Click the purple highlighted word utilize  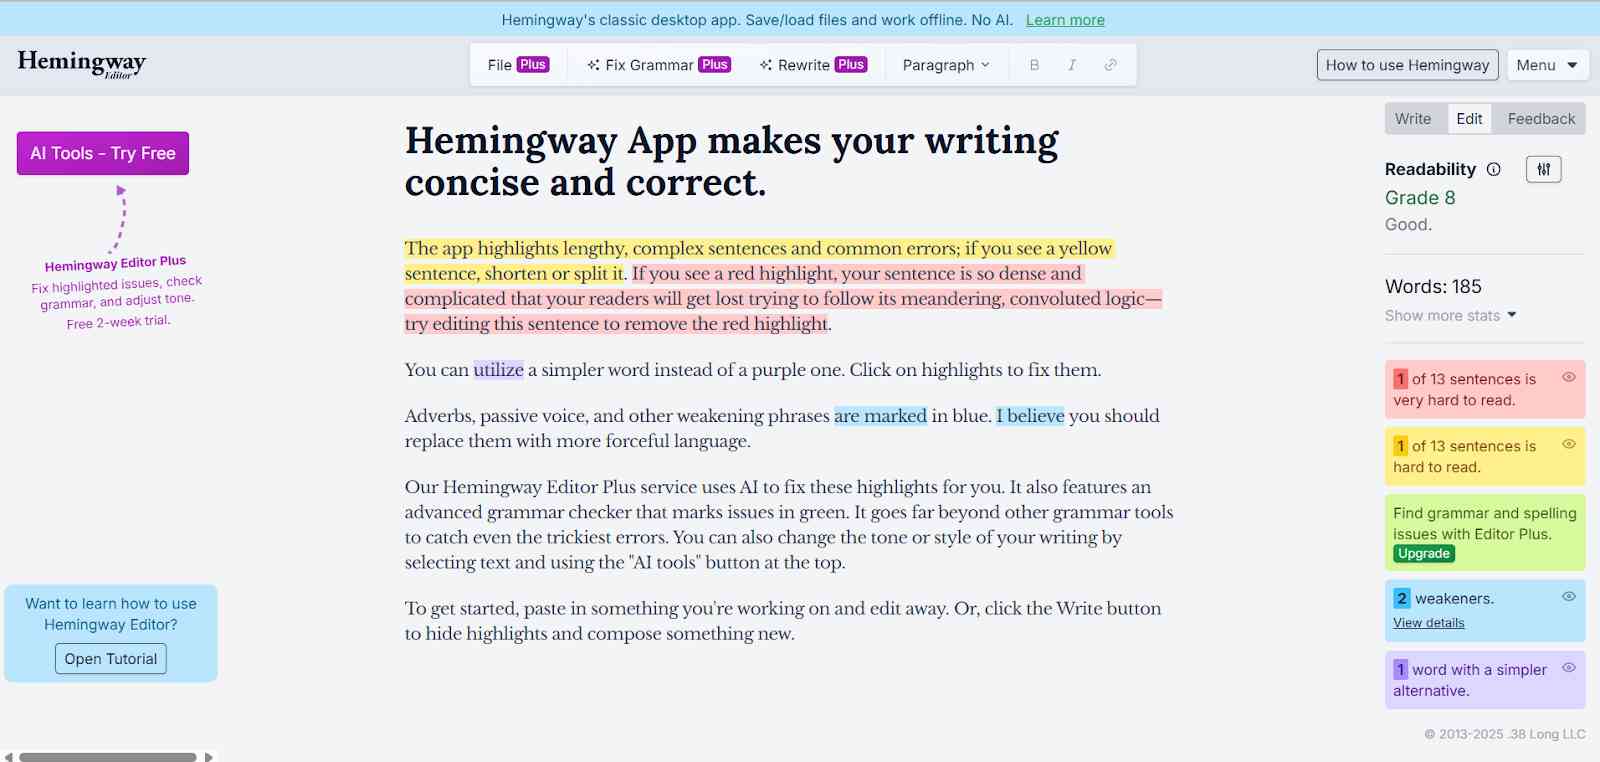(498, 370)
